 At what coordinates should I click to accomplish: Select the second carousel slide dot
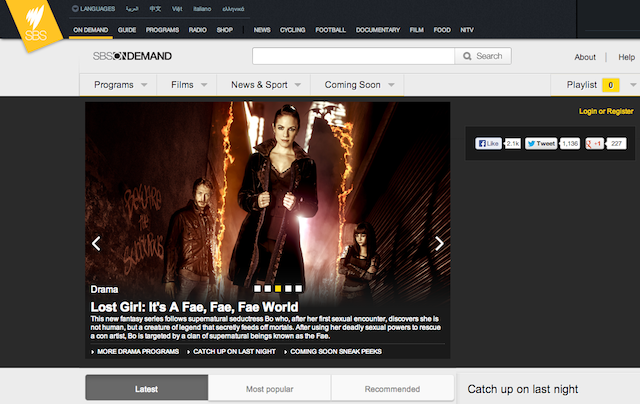click(x=267, y=289)
